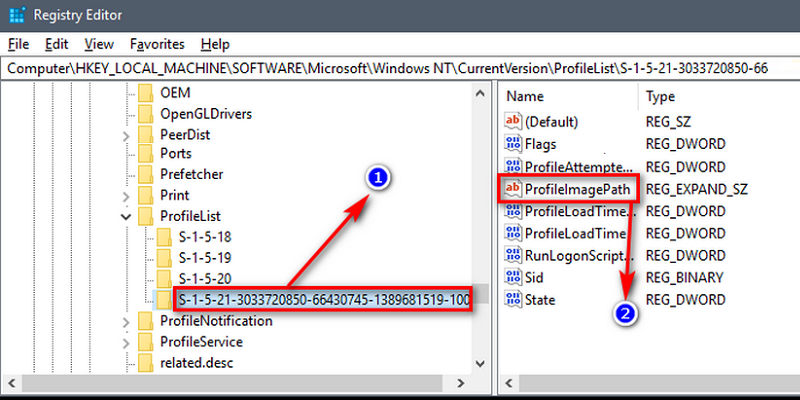Select the OEM key label
This screenshot has width=800, height=400.
pyautogui.click(x=175, y=93)
